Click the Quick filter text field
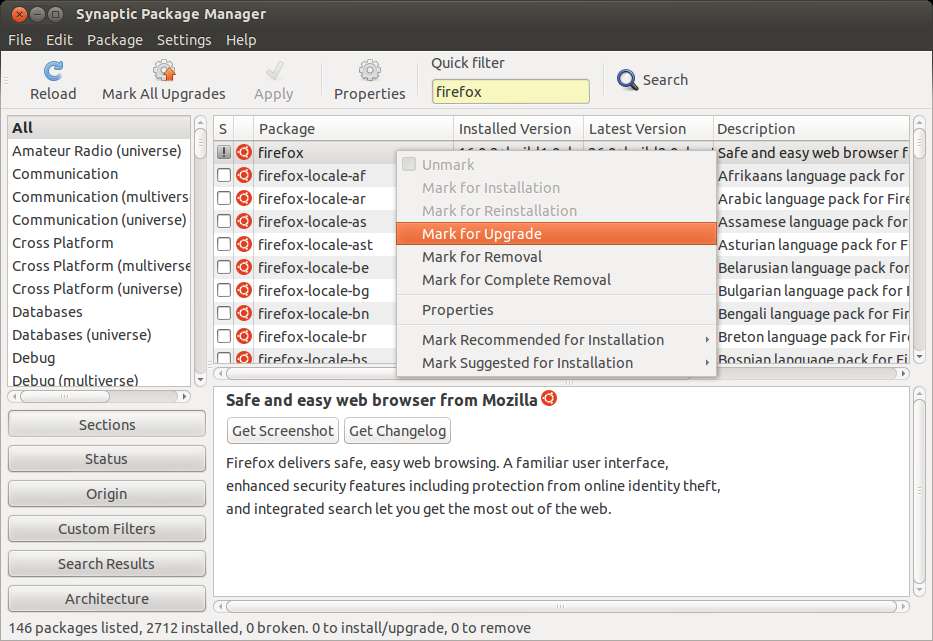This screenshot has height=641, width=933. [x=511, y=92]
